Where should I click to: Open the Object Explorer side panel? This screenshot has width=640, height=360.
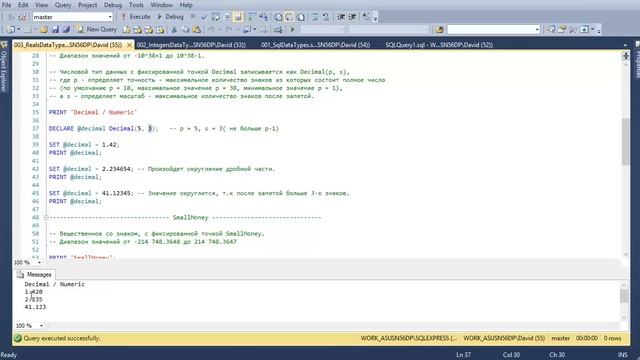[4, 67]
